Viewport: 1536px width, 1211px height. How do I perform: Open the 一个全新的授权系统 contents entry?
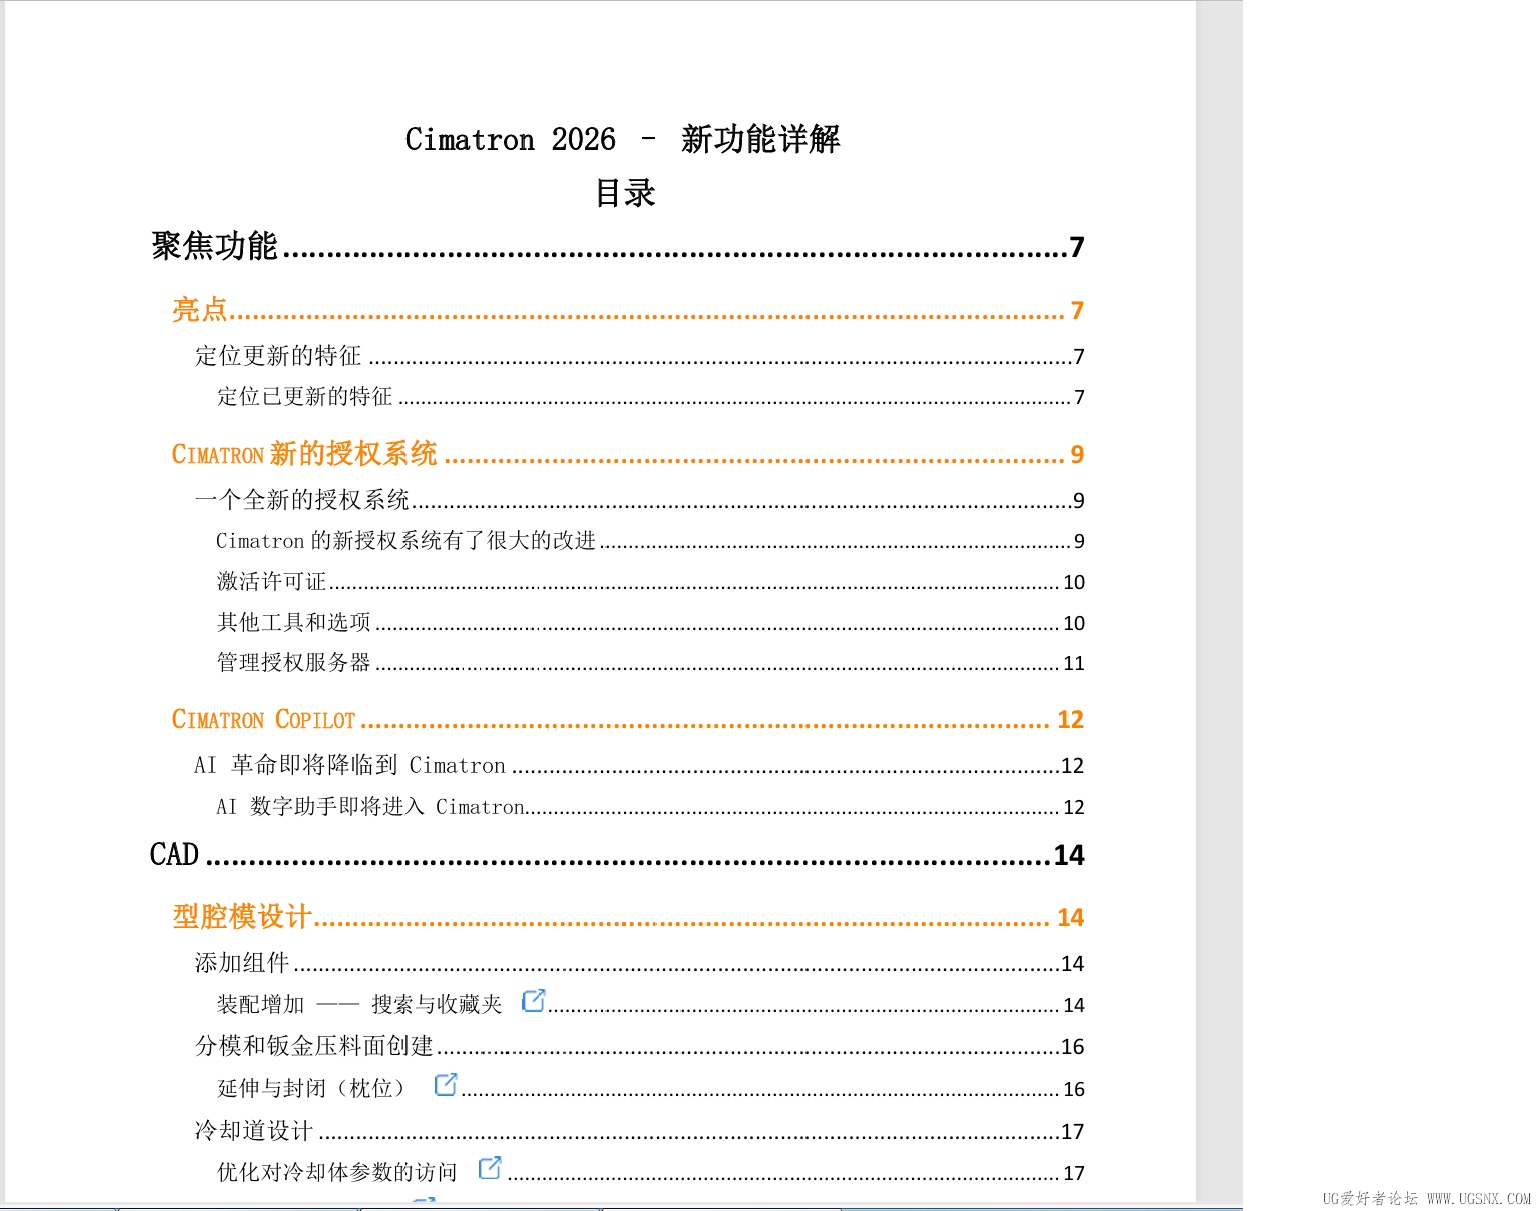640,500
